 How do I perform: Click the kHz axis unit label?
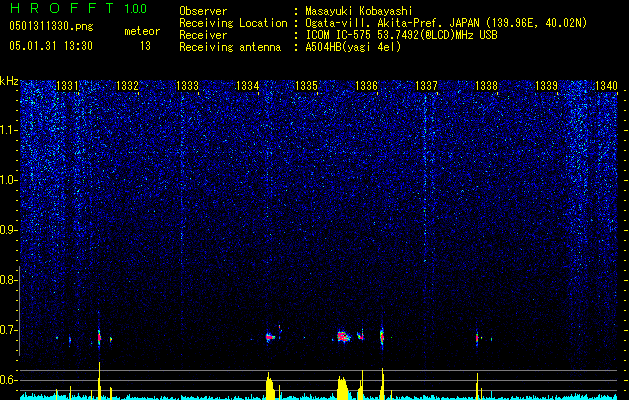click(x=9, y=81)
